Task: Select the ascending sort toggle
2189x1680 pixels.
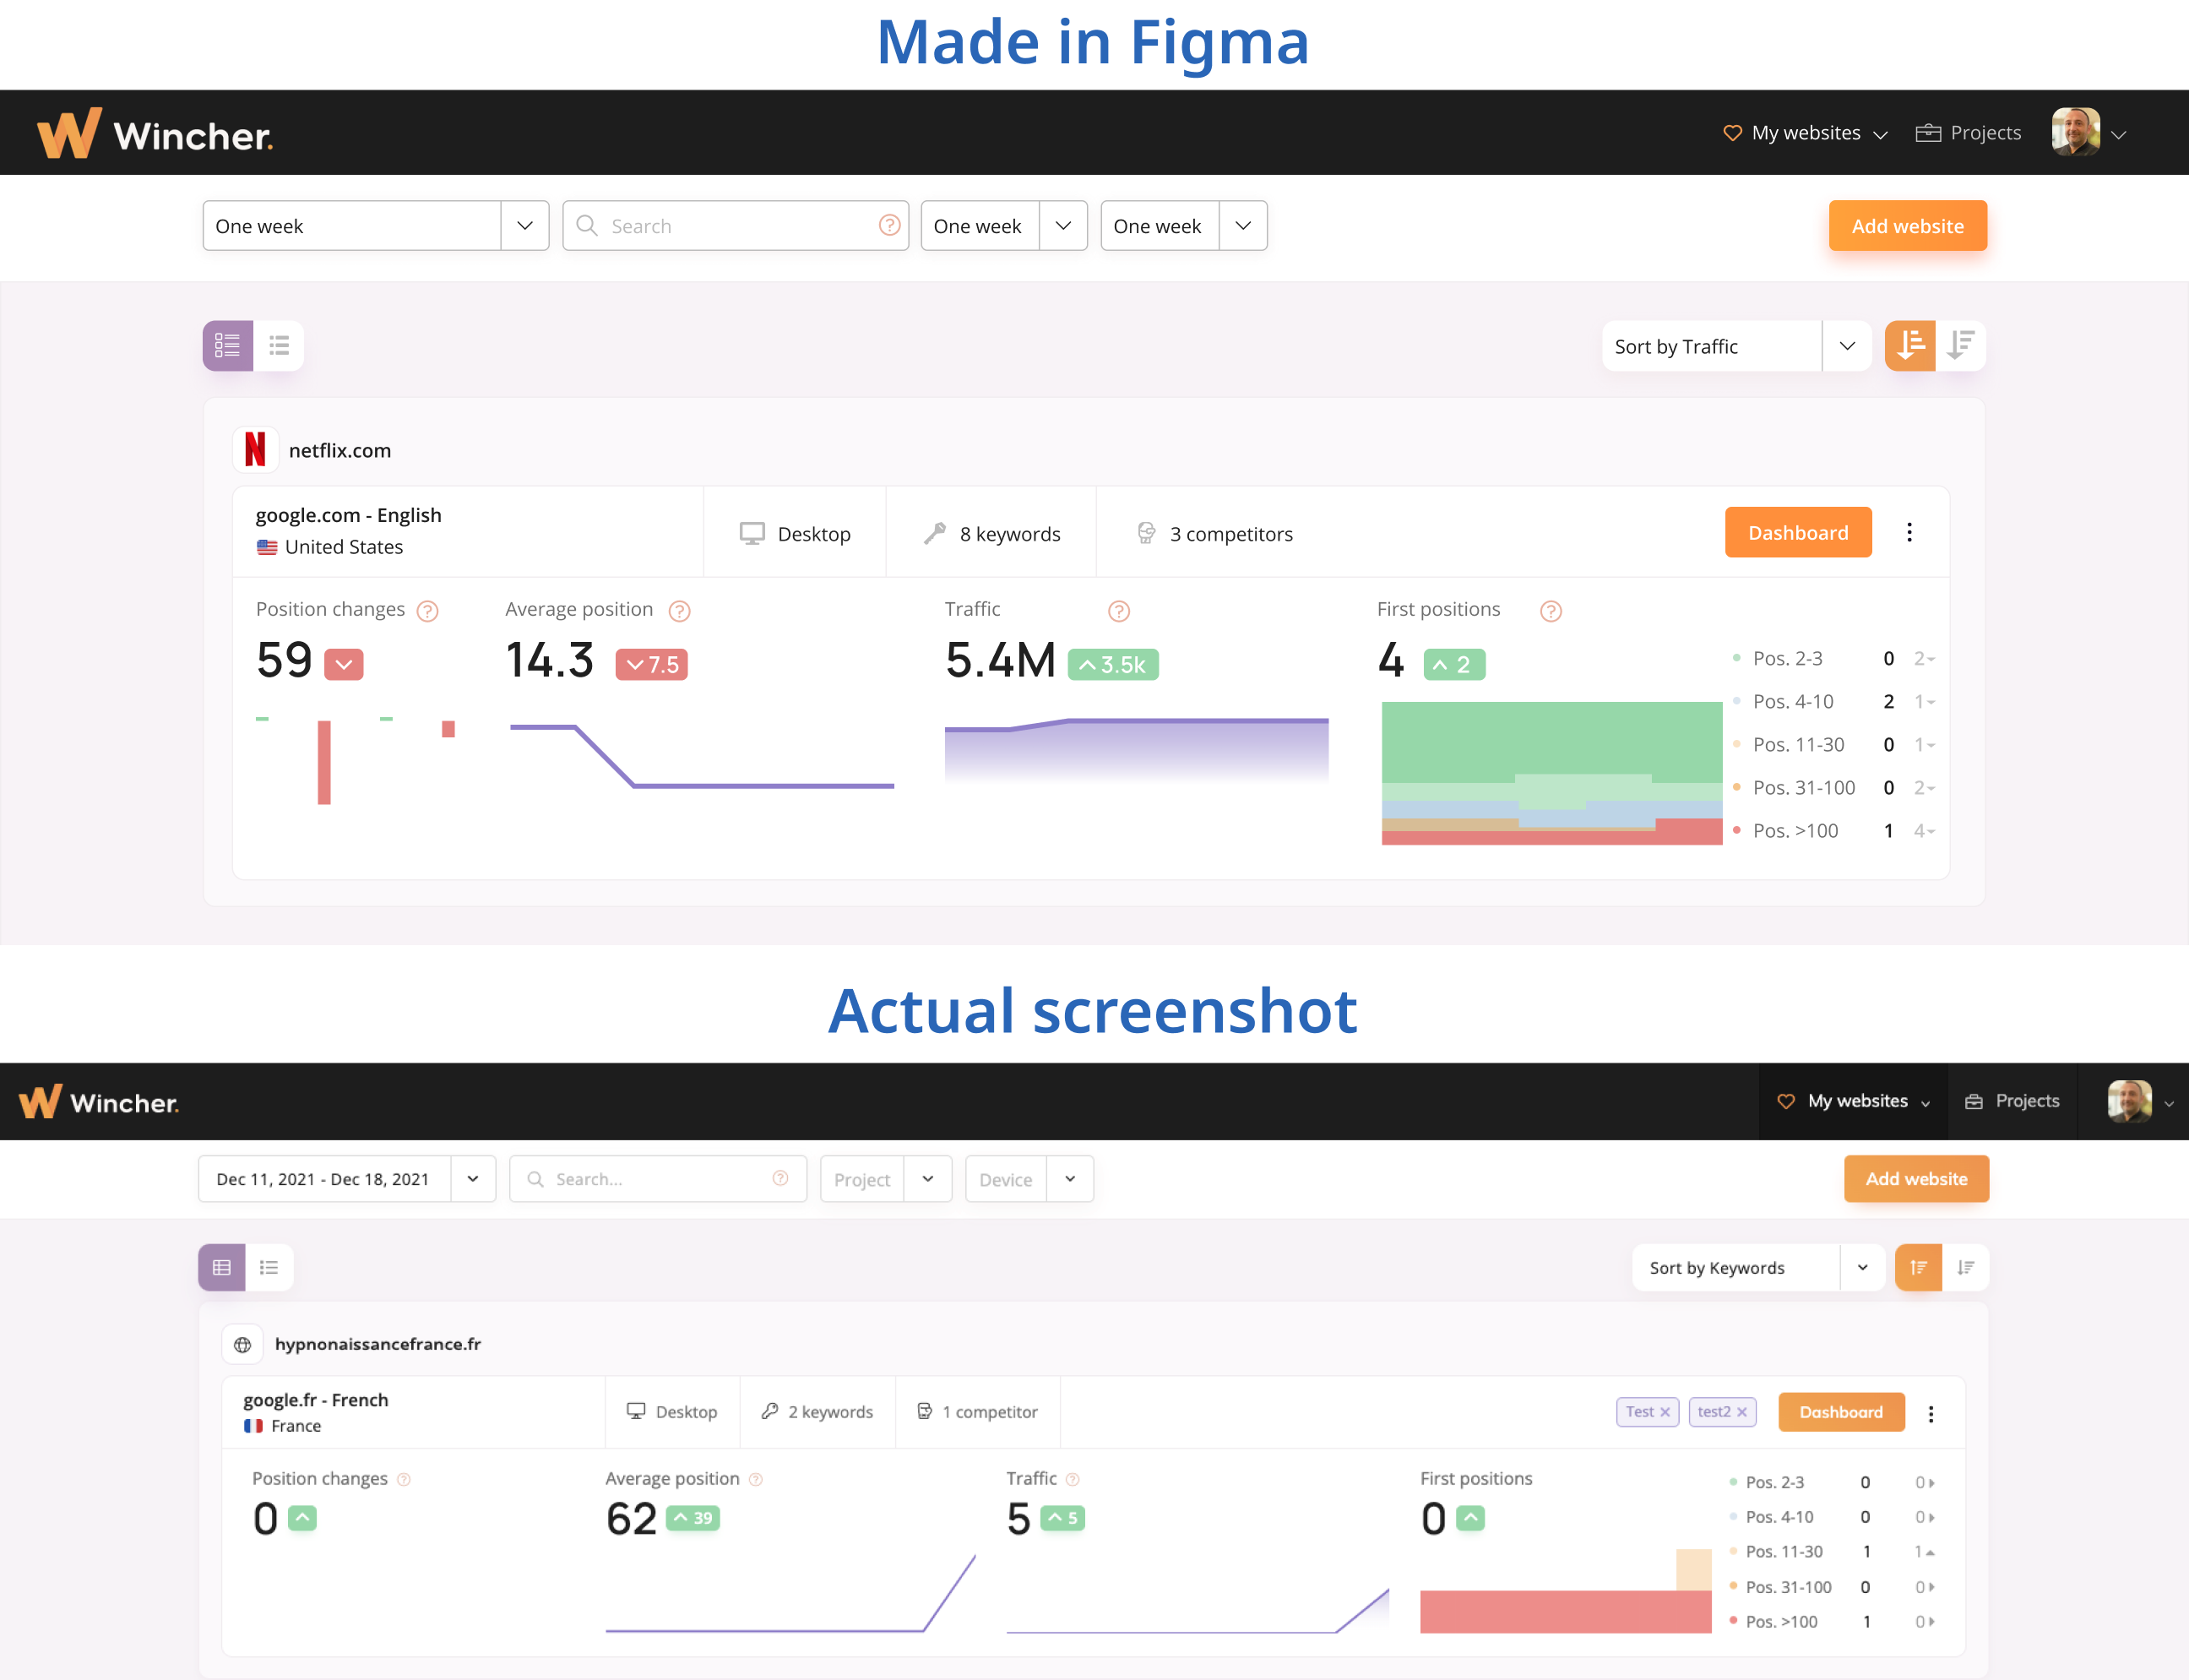Action: (x=1911, y=345)
